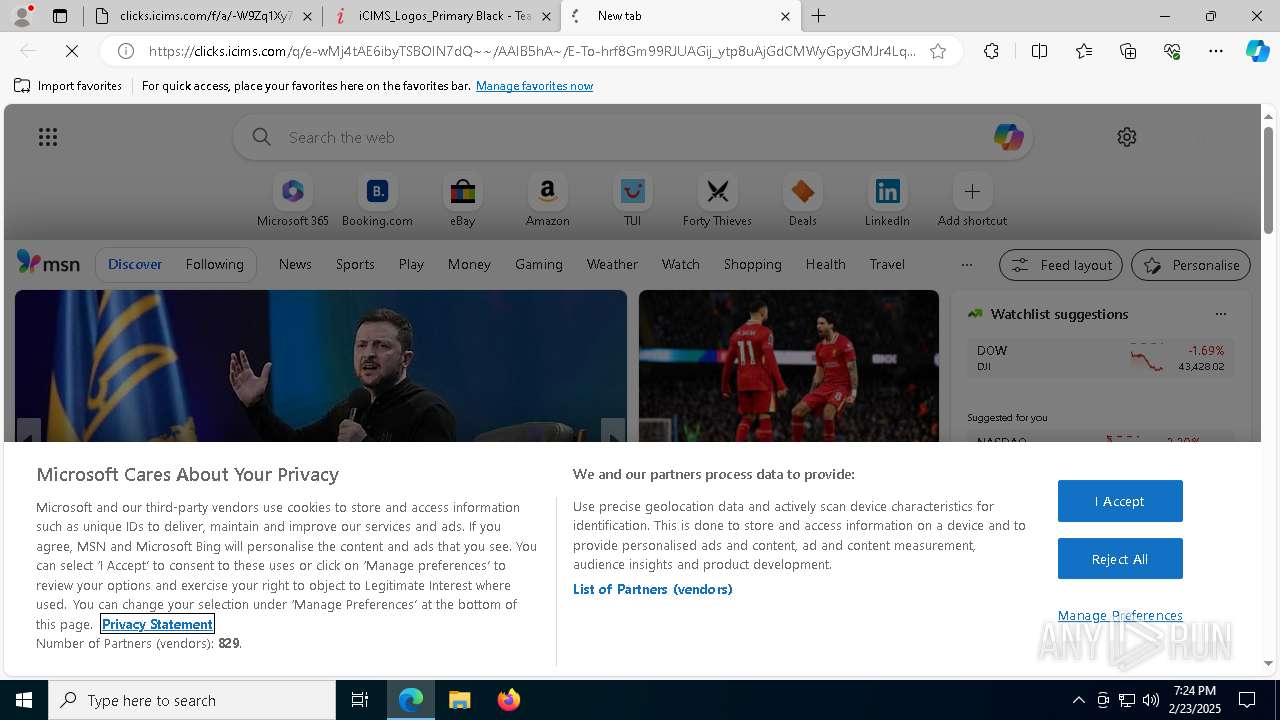Viewport: 1280px width, 720px height.
Task: Select Following feed tab
Action: (x=214, y=264)
